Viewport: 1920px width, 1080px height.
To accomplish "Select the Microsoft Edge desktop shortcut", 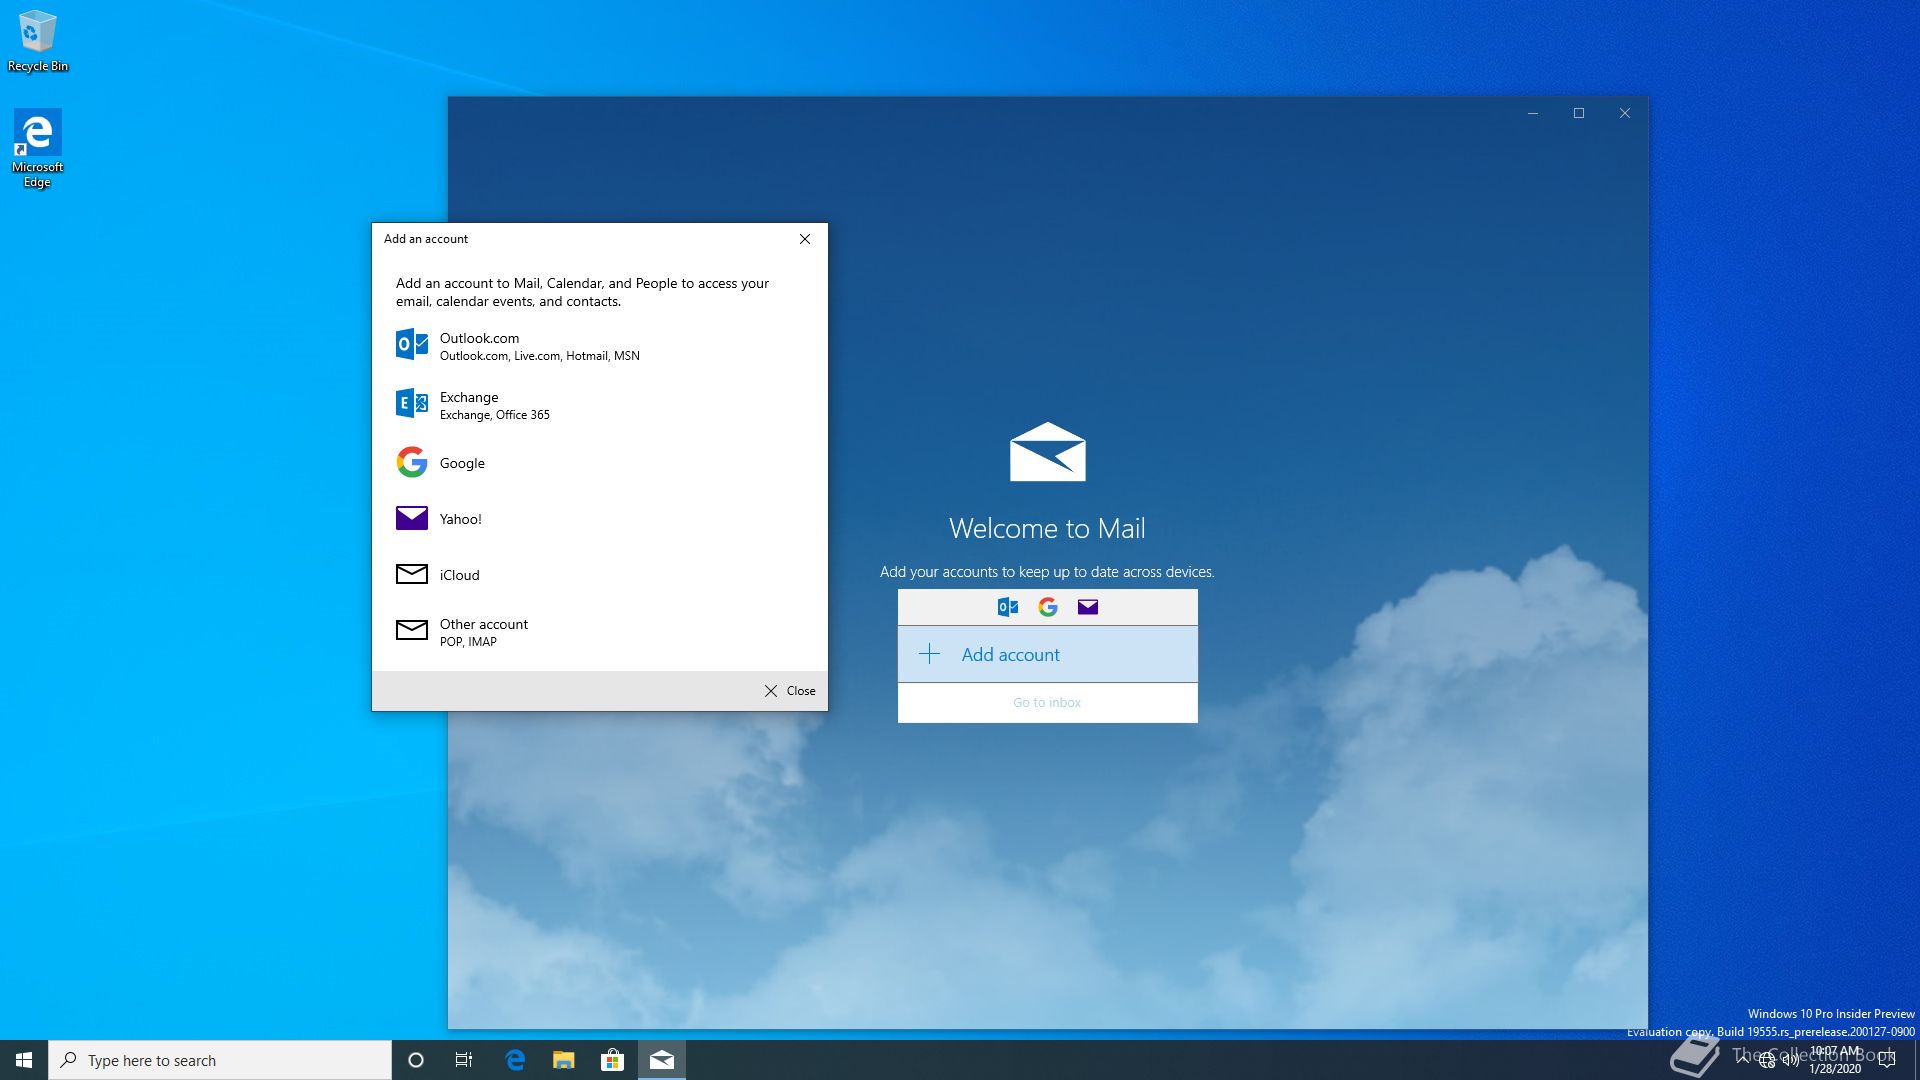I will 38,149.
